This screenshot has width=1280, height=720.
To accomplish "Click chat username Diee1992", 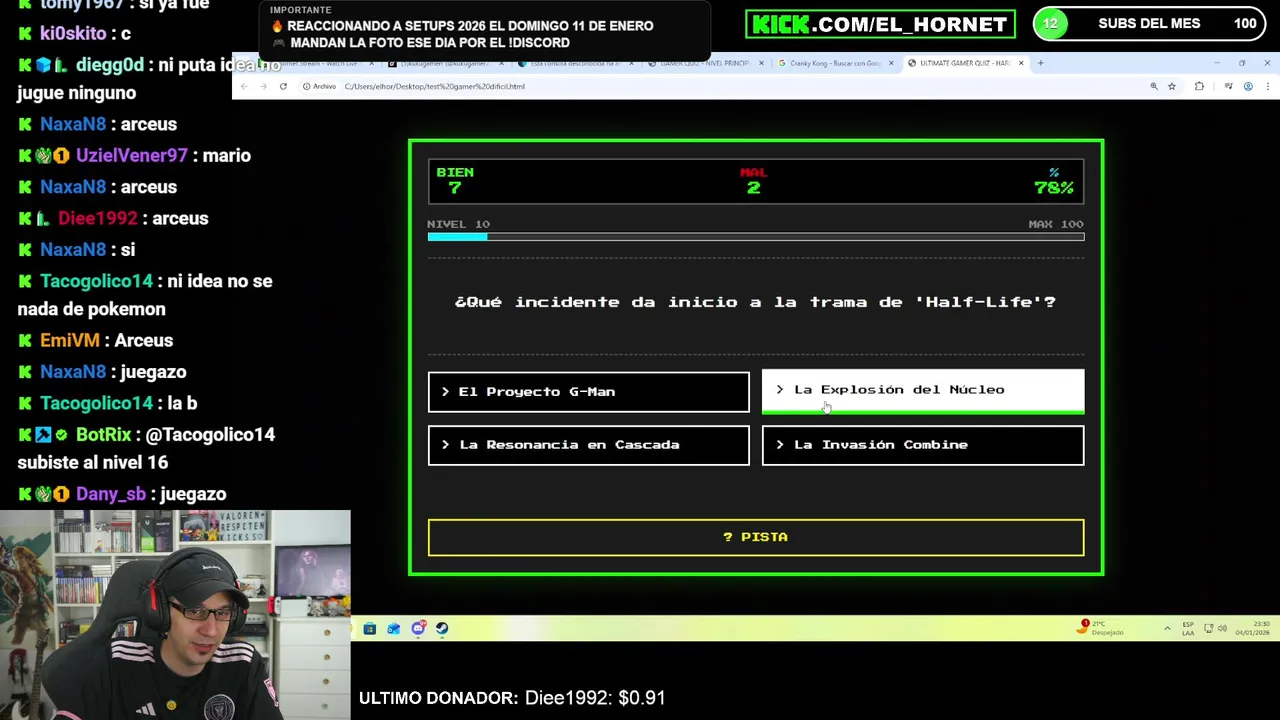I will [x=97, y=219].
